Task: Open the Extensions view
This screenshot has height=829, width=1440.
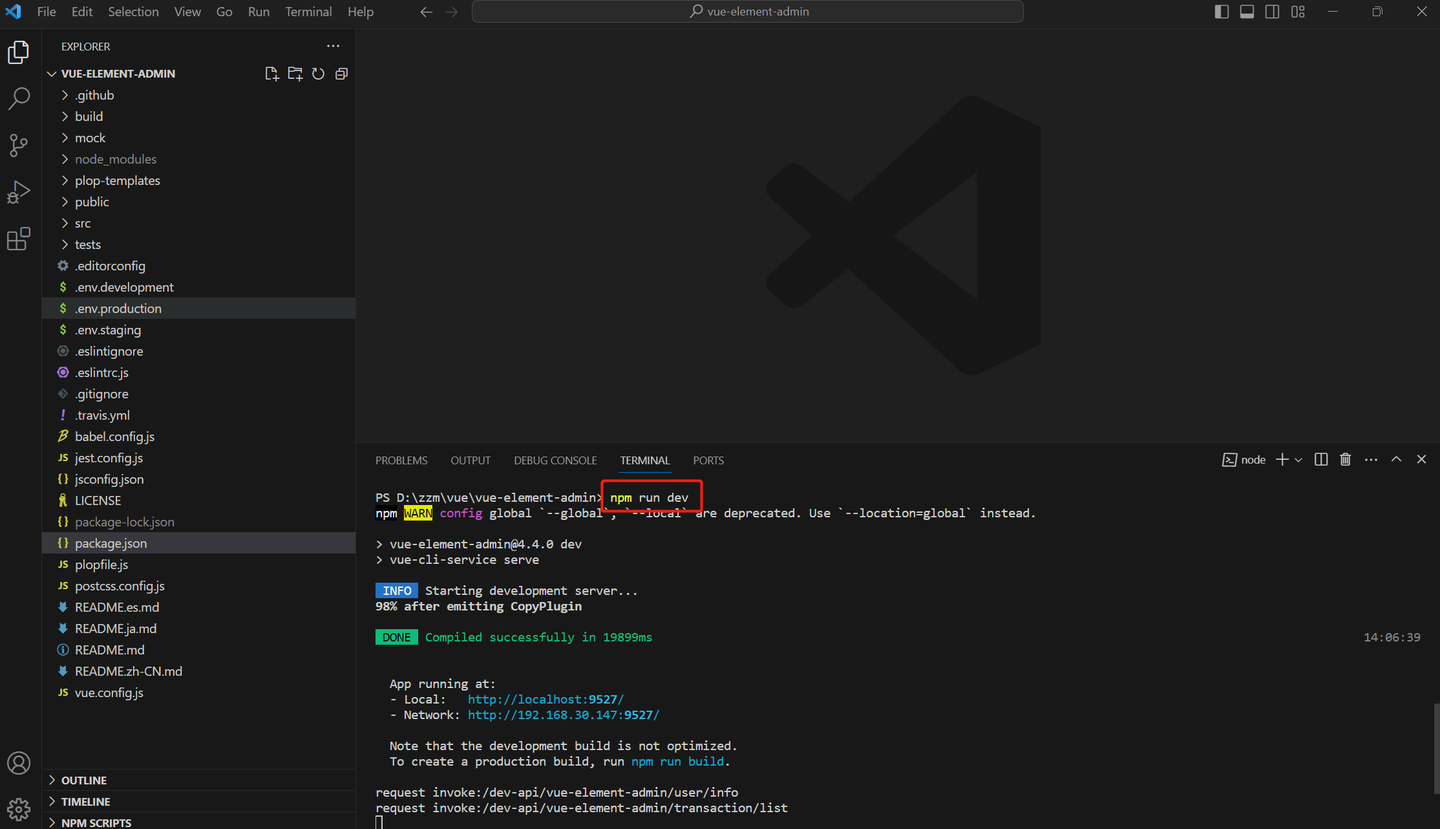Action: point(19,239)
